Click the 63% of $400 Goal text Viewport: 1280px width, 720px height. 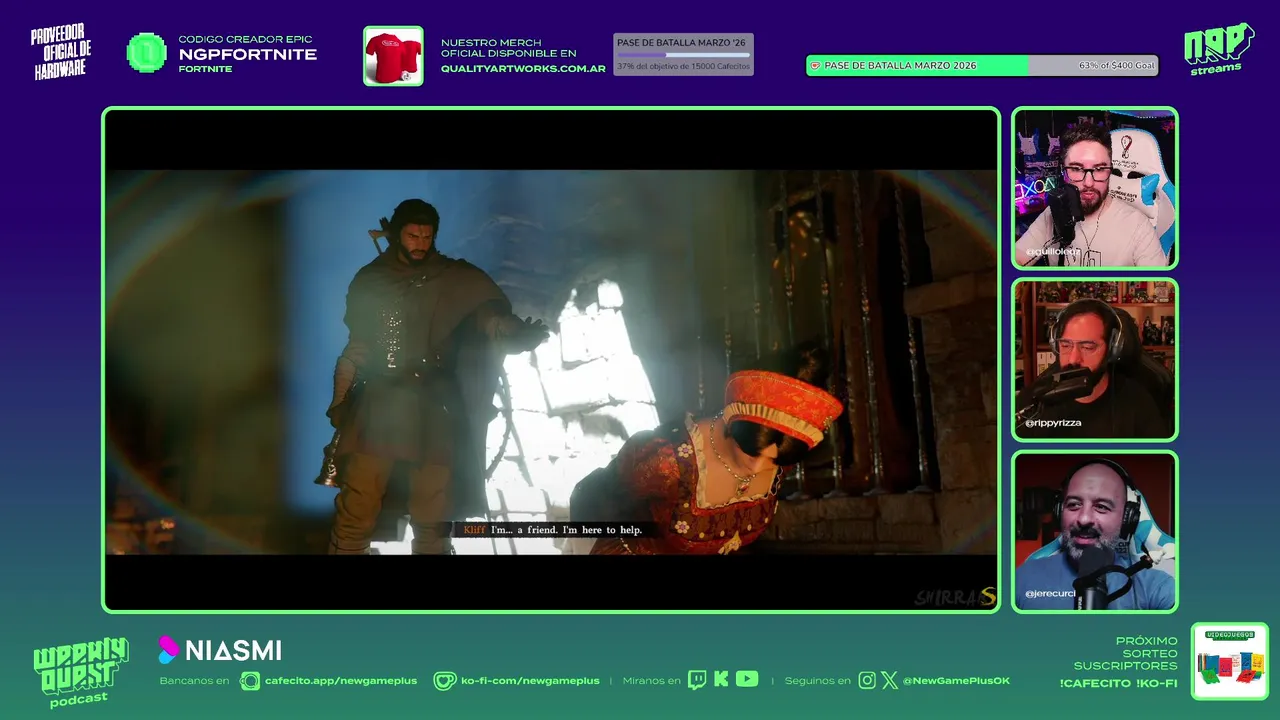click(1116, 65)
